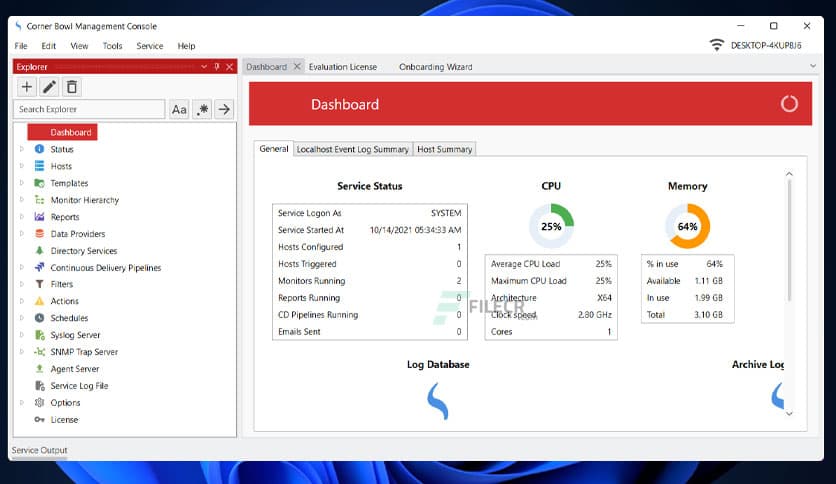This screenshot has width=836, height=484.
Task: Click the search go arrow button
Action: [x=224, y=109]
